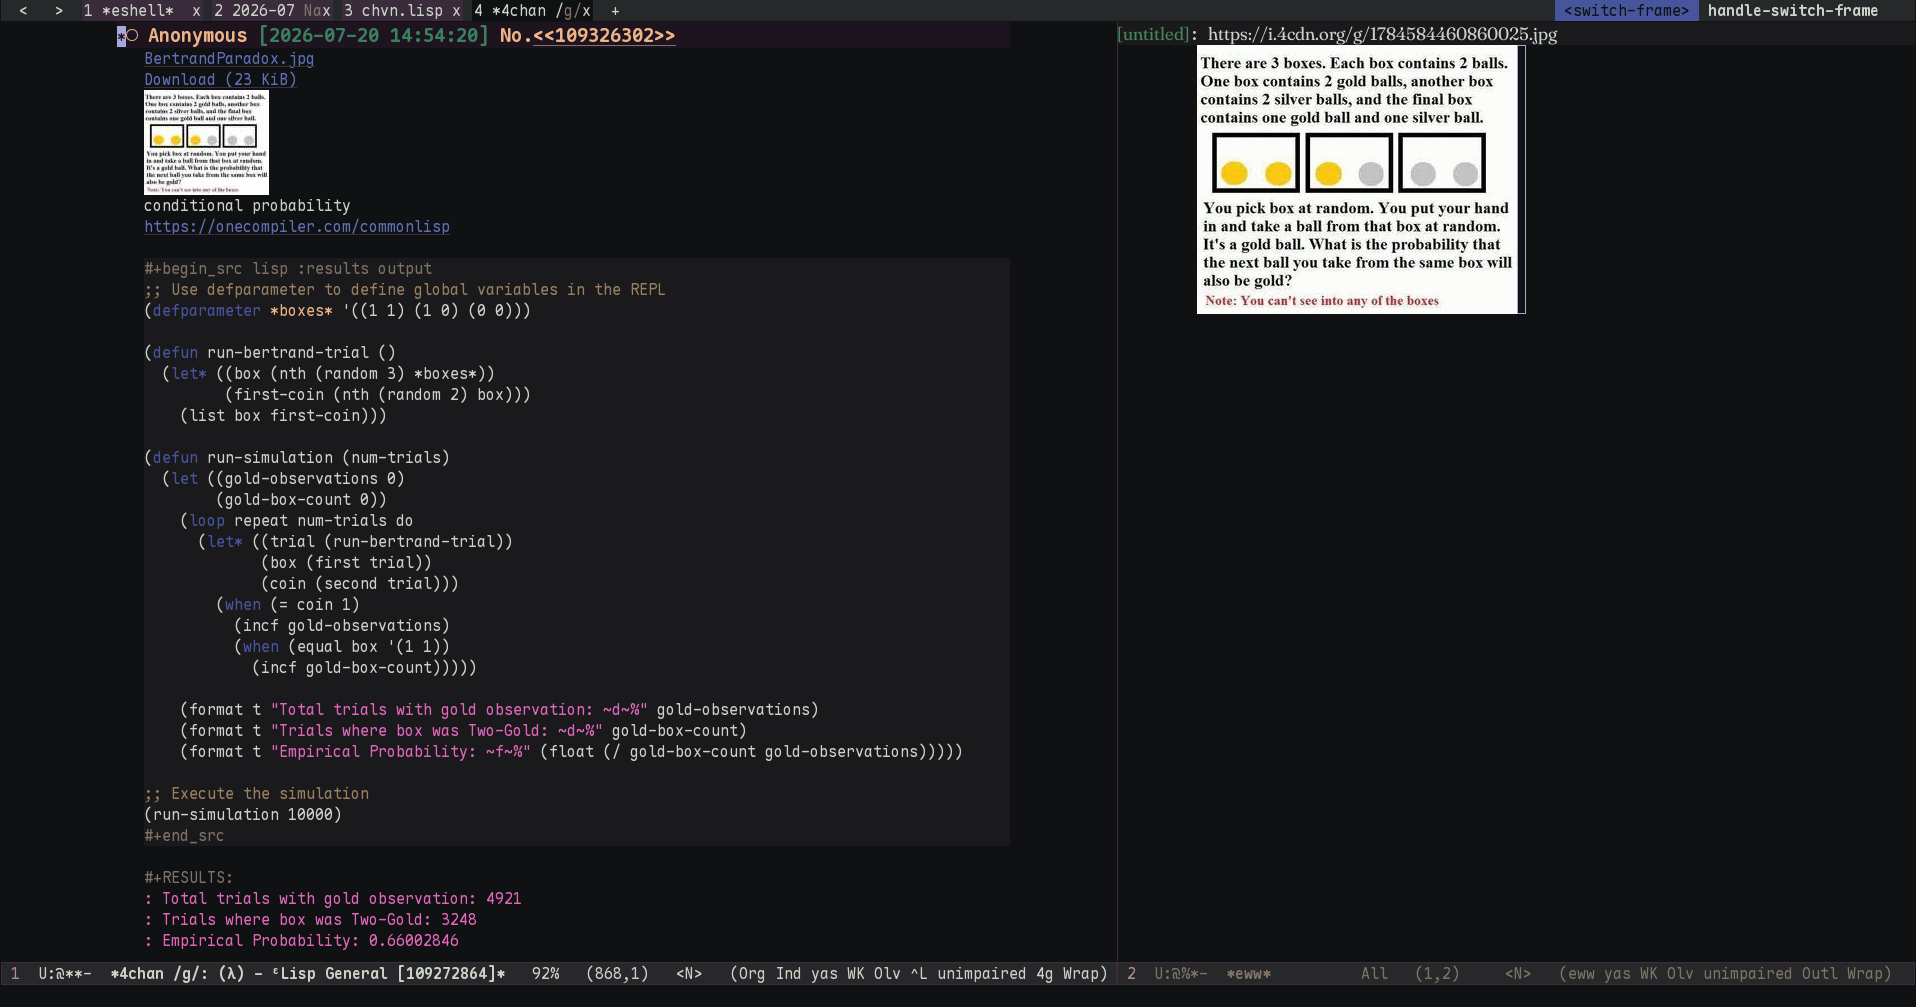This screenshot has width=1916, height=1007.
Task: Click the defparameter *boxes* line
Action: pyautogui.click(x=337, y=311)
